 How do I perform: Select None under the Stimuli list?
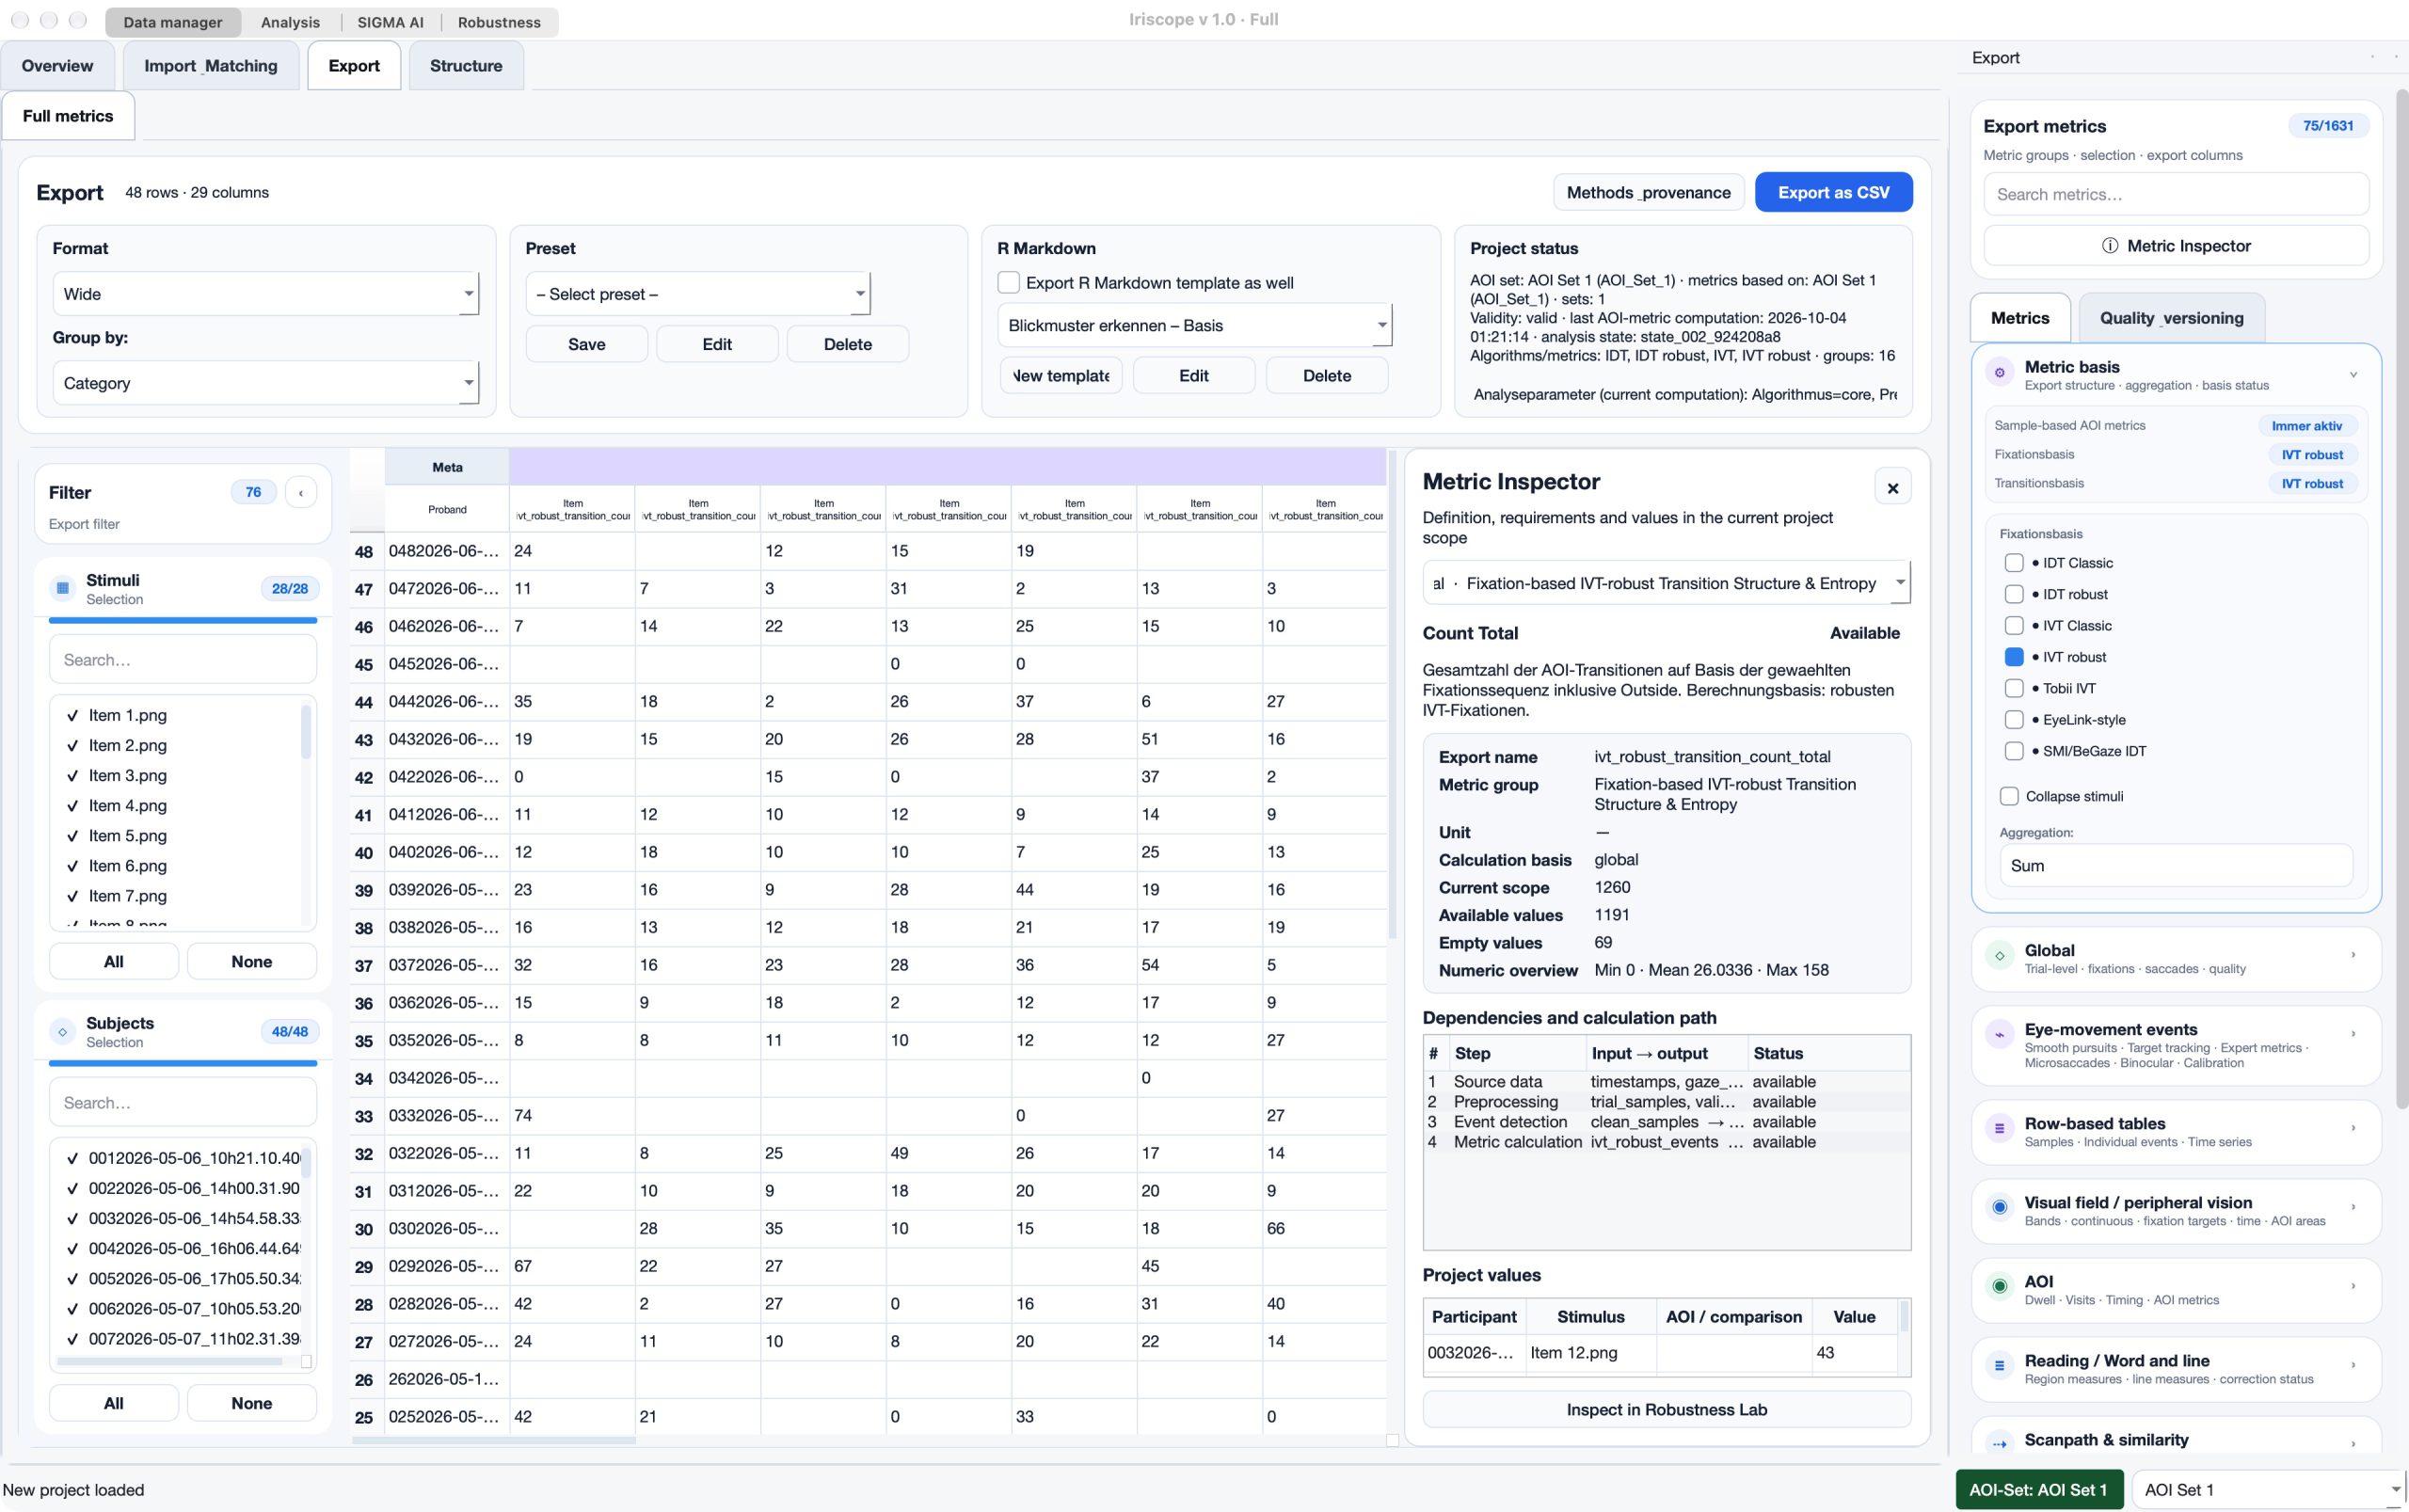click(x=251, y=961)
